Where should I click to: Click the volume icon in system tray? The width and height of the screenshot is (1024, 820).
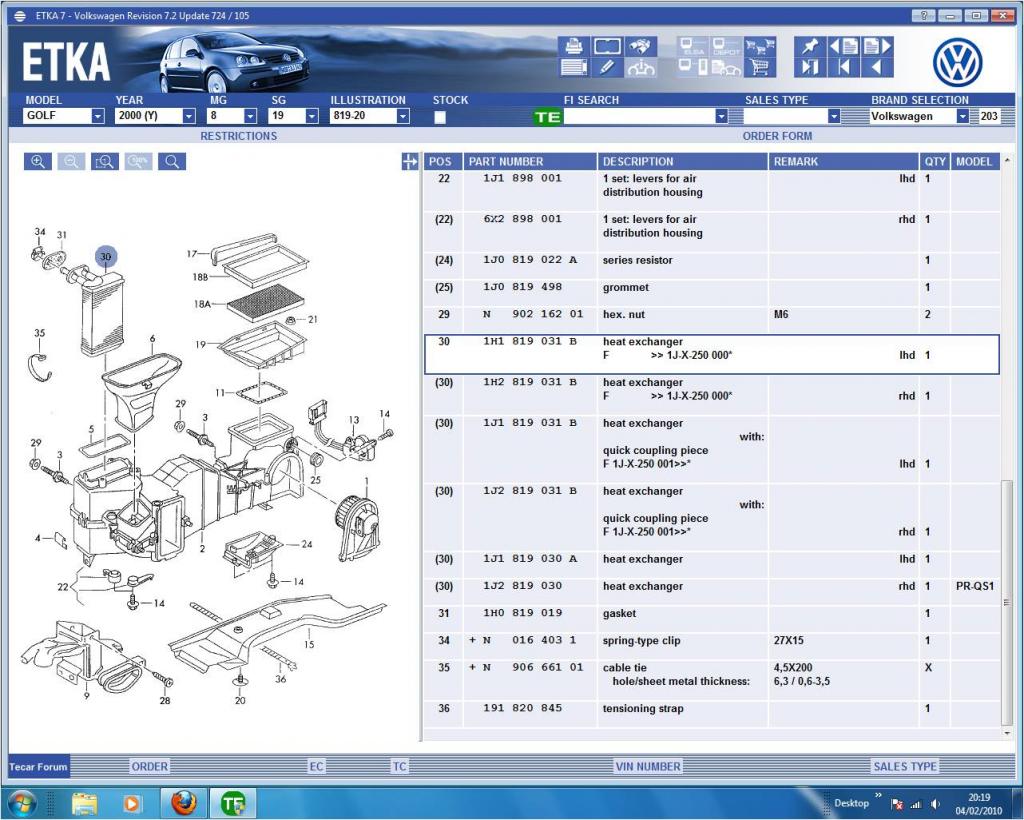click(x=936, y=804)
